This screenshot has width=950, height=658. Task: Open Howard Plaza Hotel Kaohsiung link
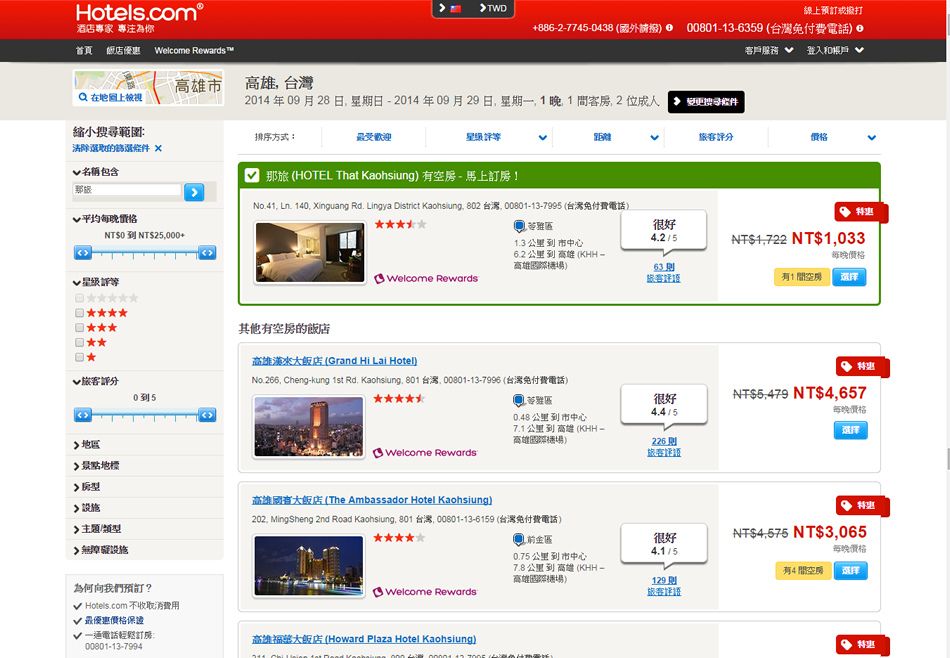(364, 639)
